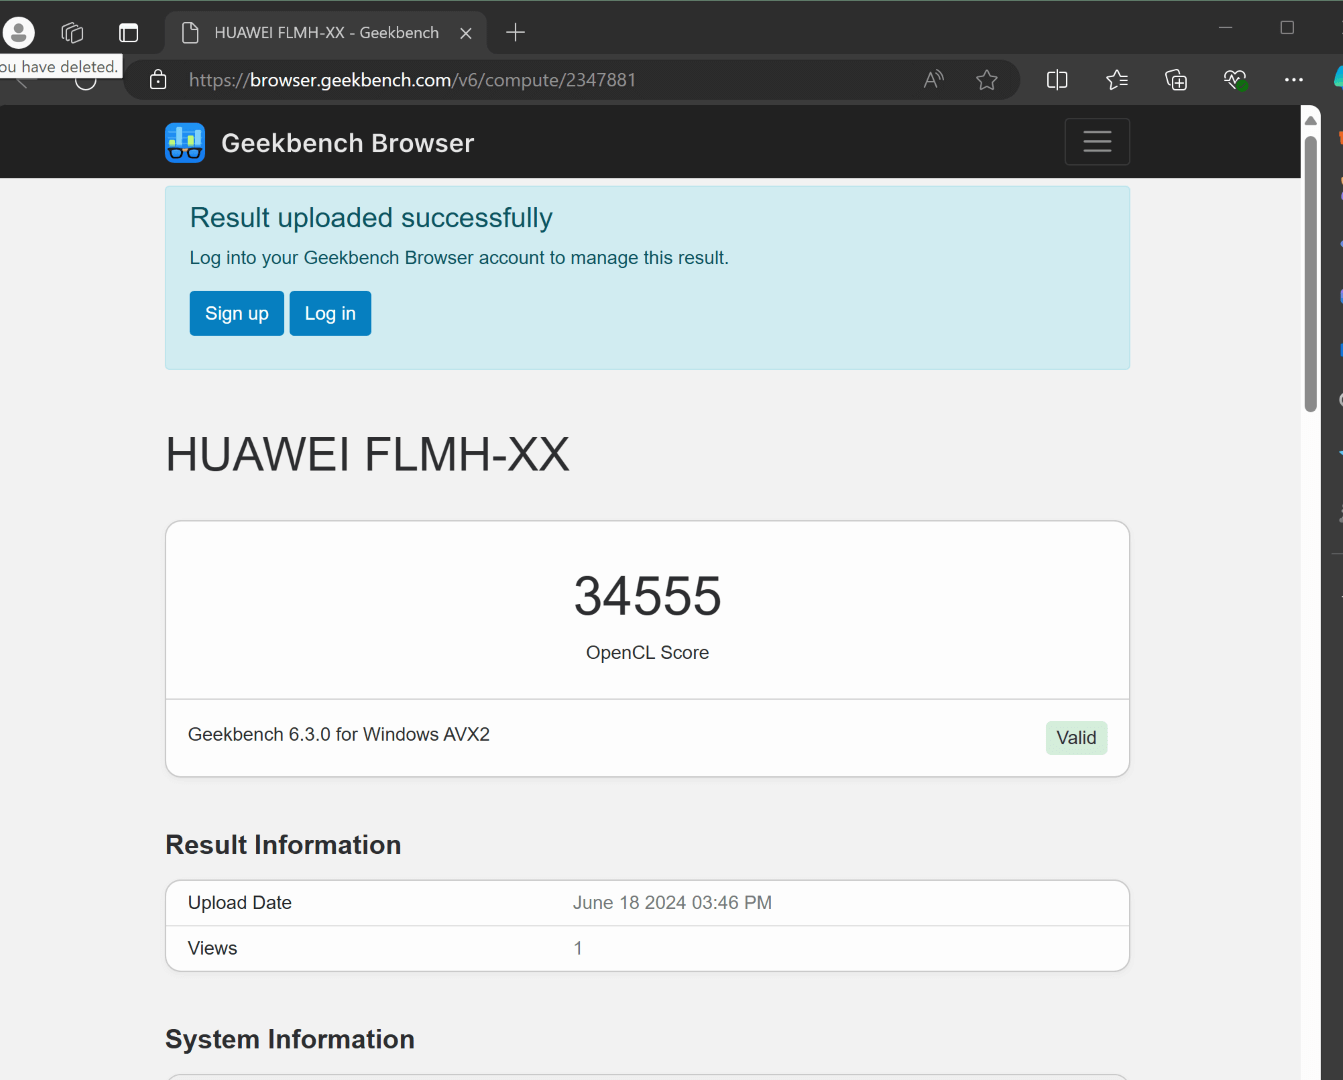The height and width of the screenshot is (1080, 1343).
Task: Add this page to favorites star
Action: tap(987, 80)
